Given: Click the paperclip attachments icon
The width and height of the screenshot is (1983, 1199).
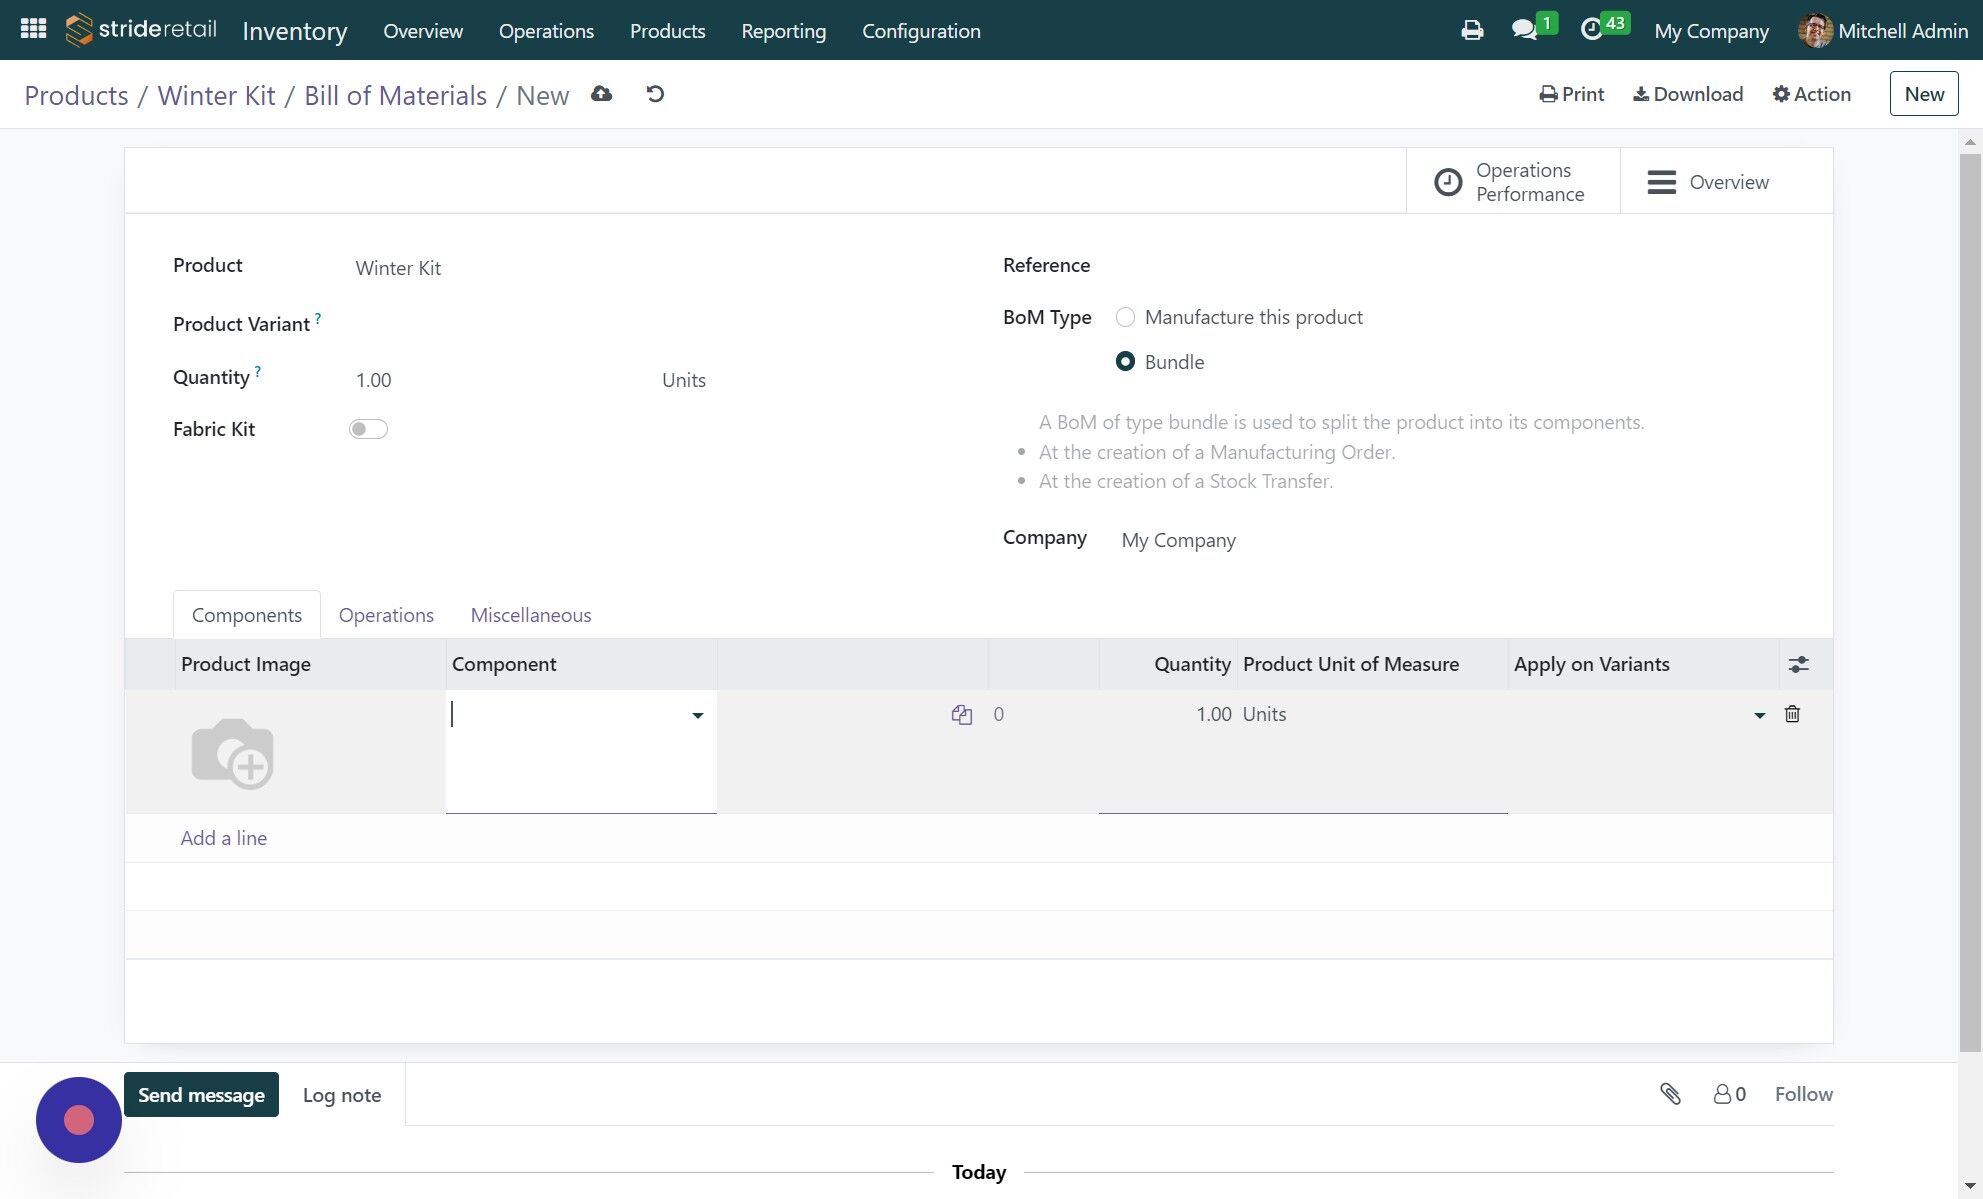Looking at the screenshot, I should click(x=1670, y=1094).
